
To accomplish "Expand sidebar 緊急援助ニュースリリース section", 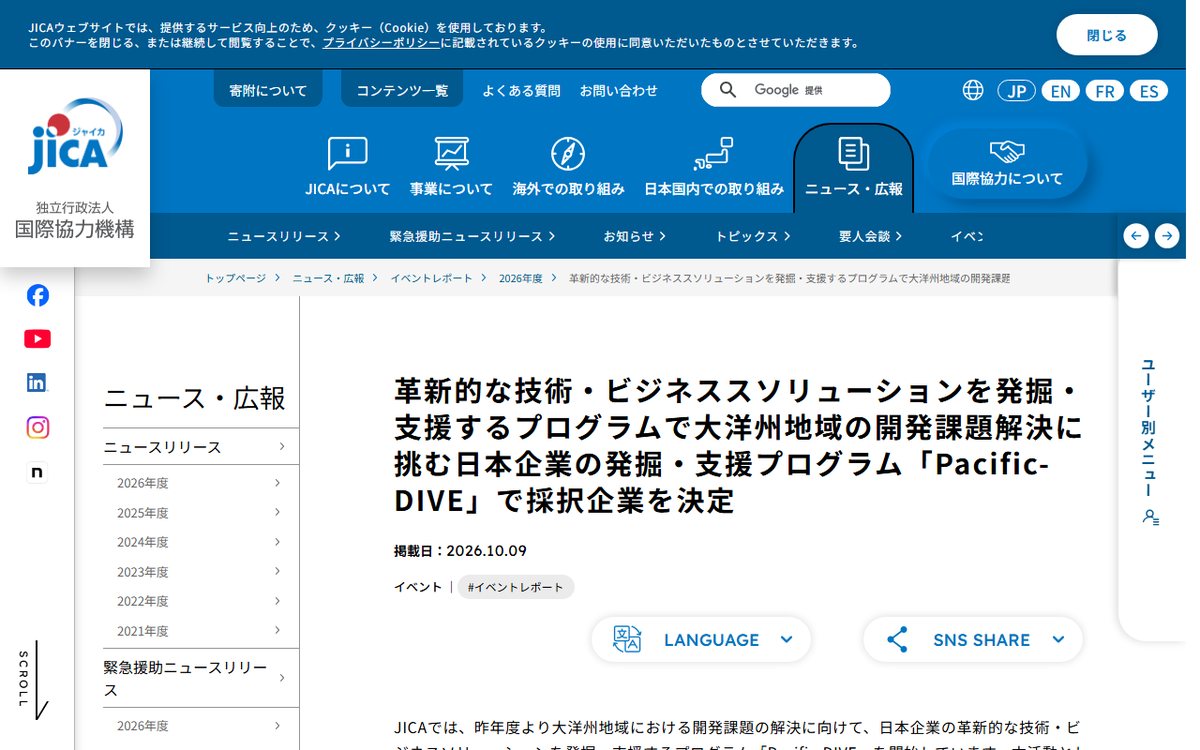I will [200, 678].
